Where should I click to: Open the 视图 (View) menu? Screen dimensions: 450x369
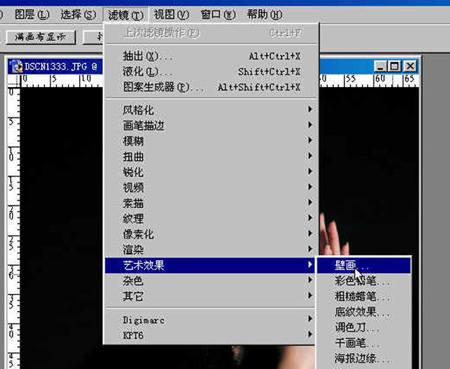coord(171,14)
